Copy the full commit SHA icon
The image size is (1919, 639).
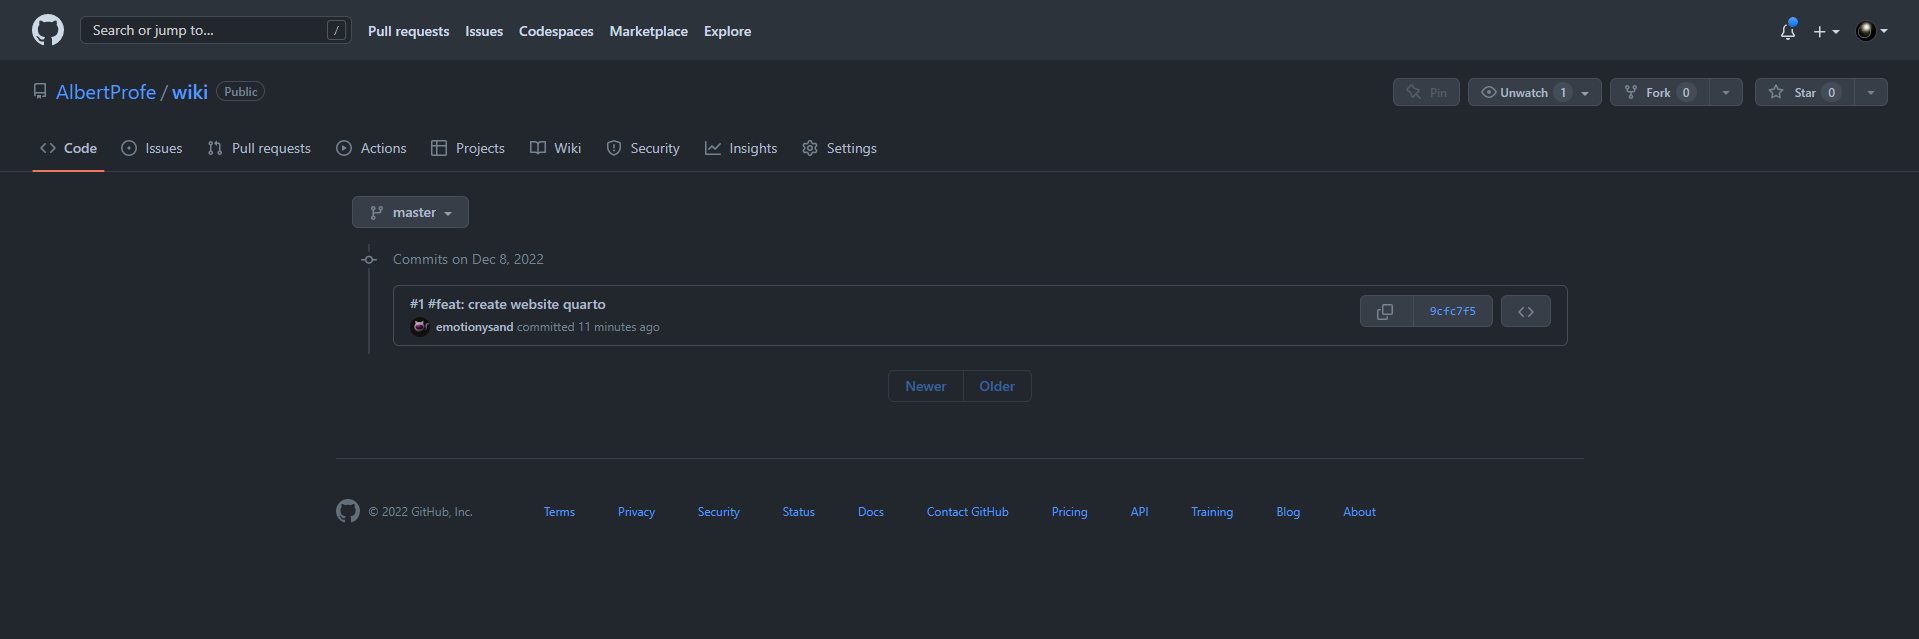tap(1386, 311)
